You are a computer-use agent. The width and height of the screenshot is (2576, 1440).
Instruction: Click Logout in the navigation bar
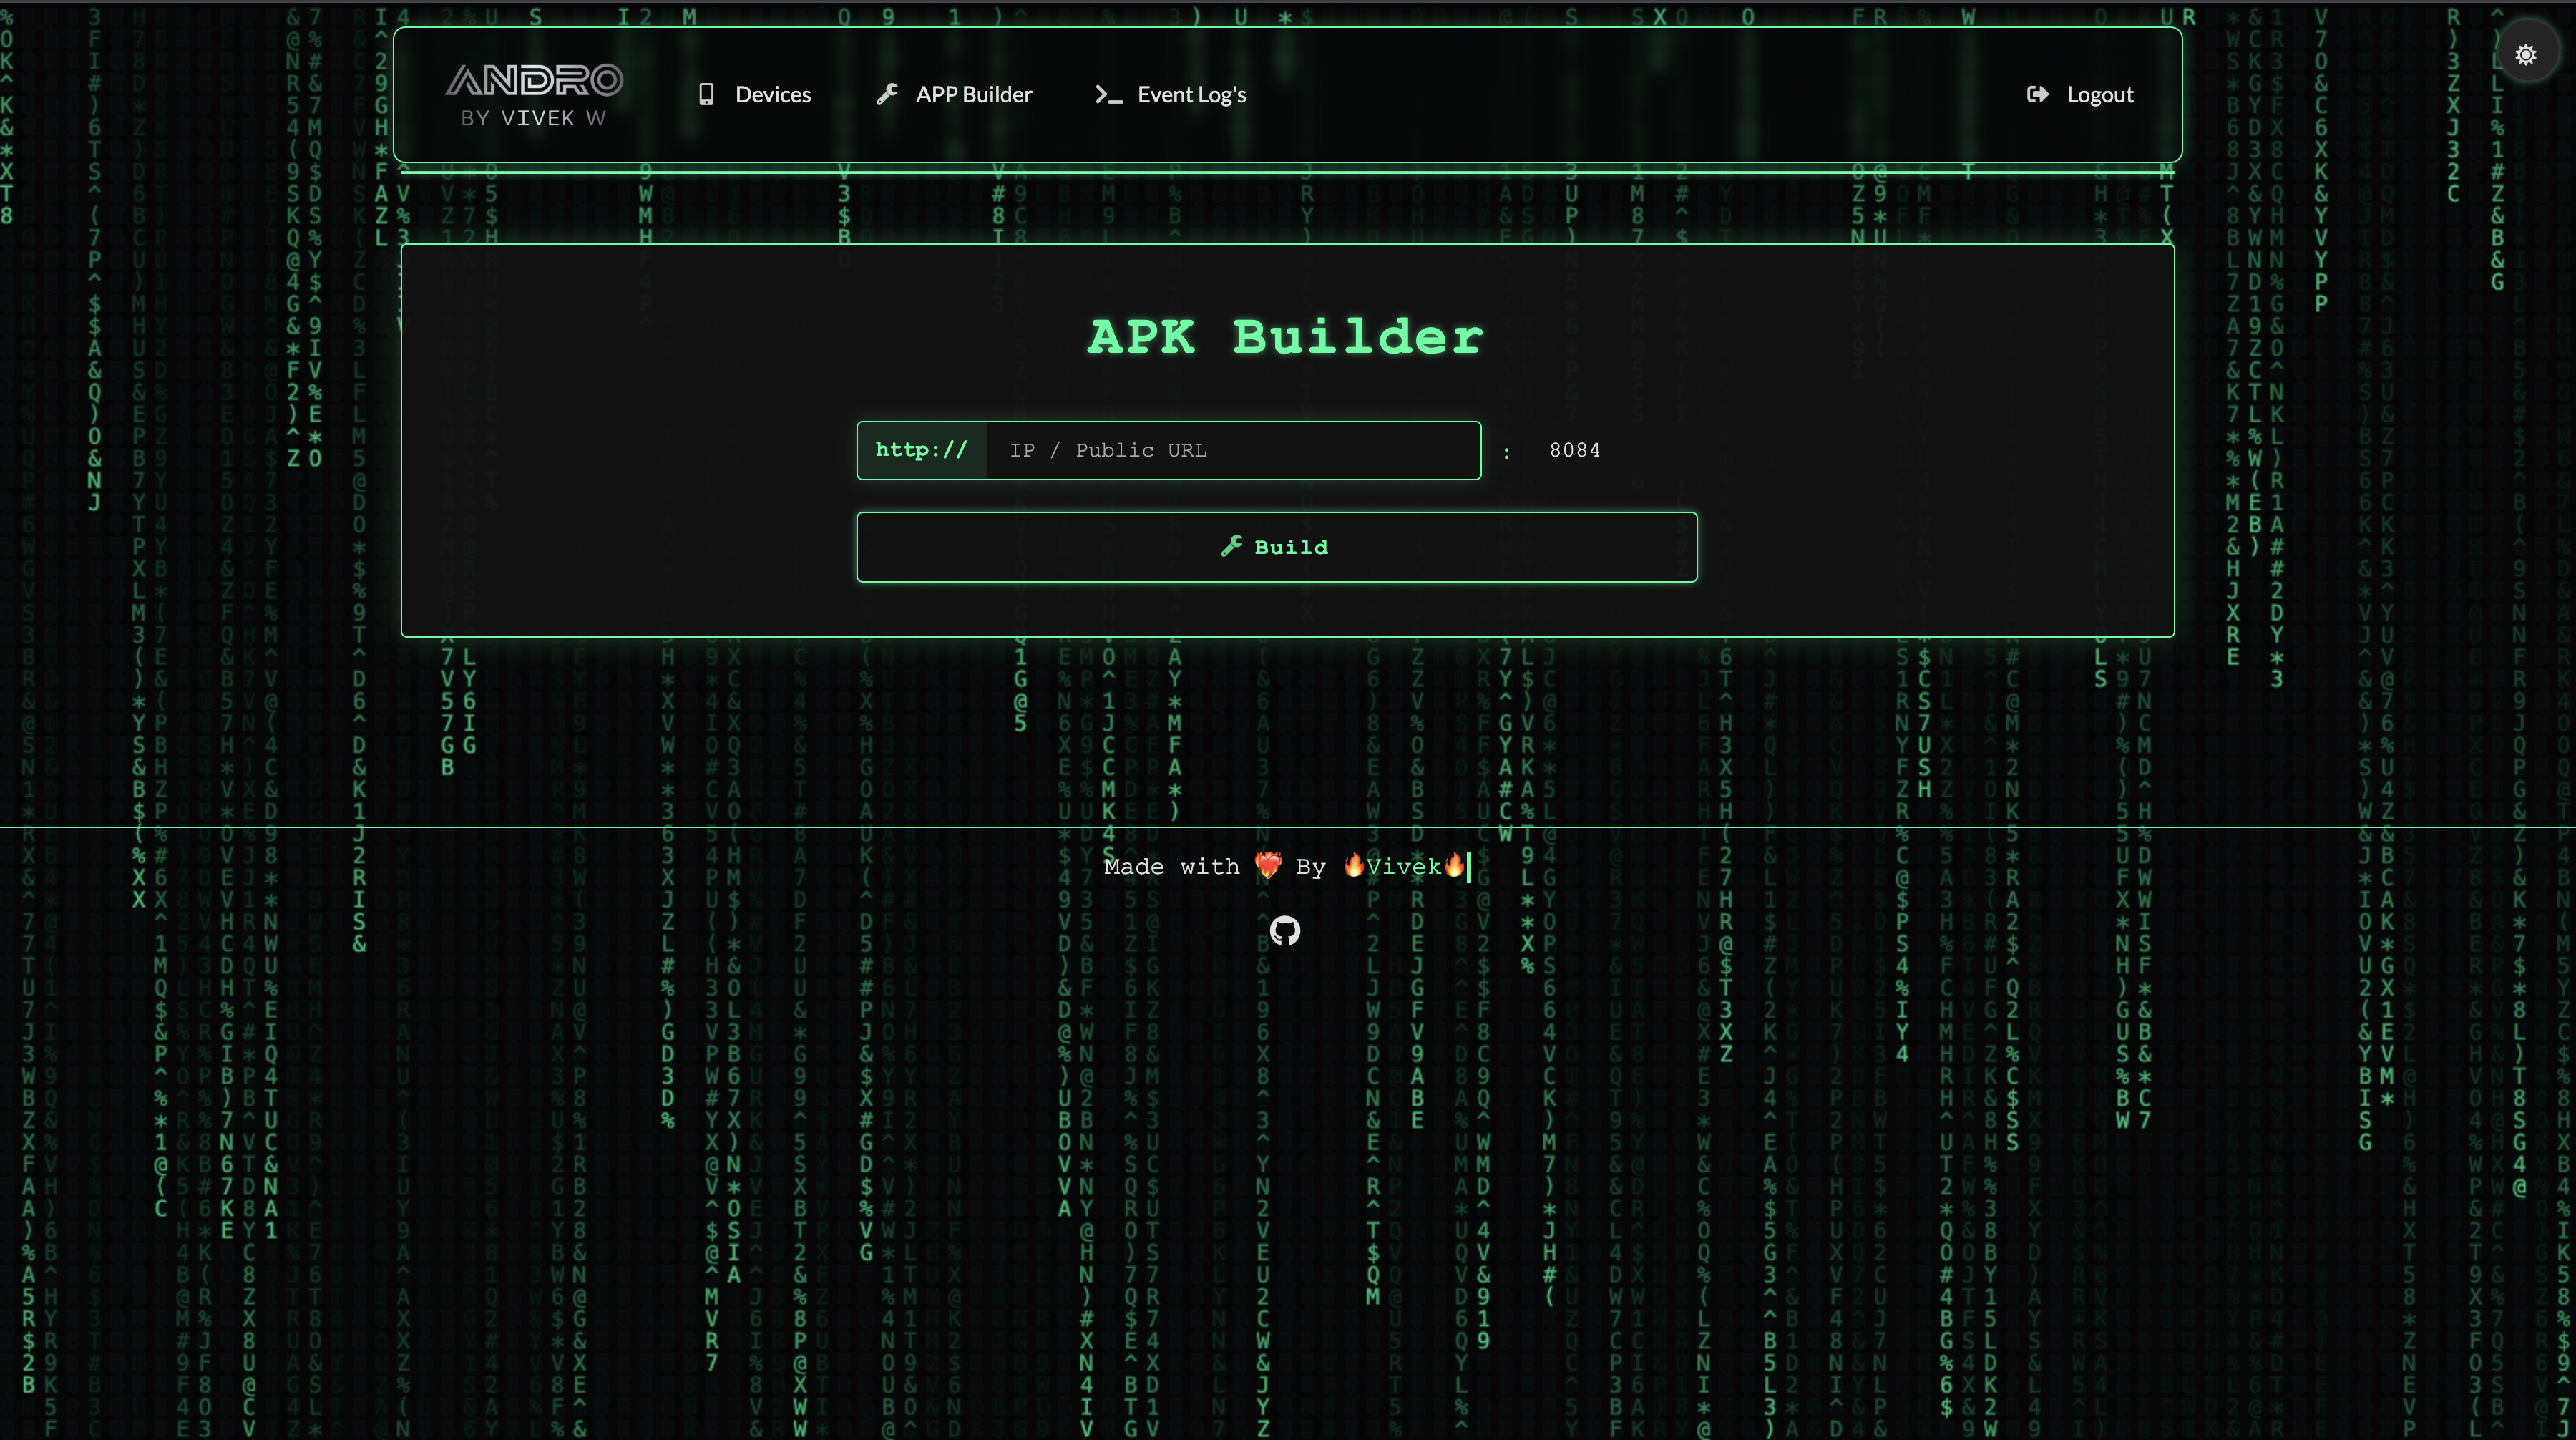point(2100,94)
